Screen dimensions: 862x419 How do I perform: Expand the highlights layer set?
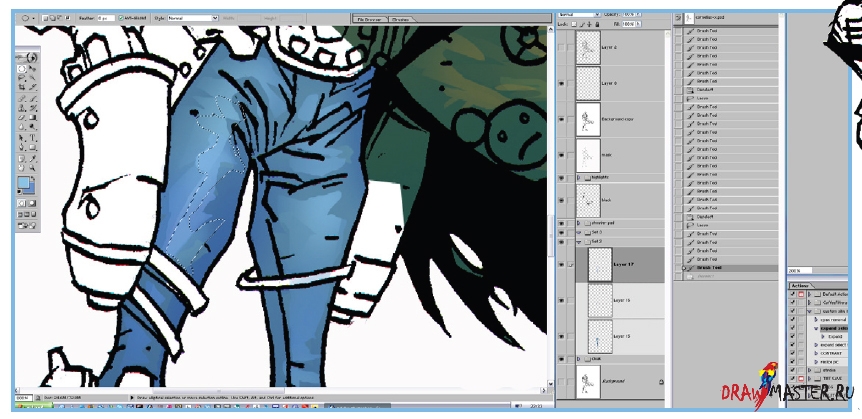click(x=578, y=178)
